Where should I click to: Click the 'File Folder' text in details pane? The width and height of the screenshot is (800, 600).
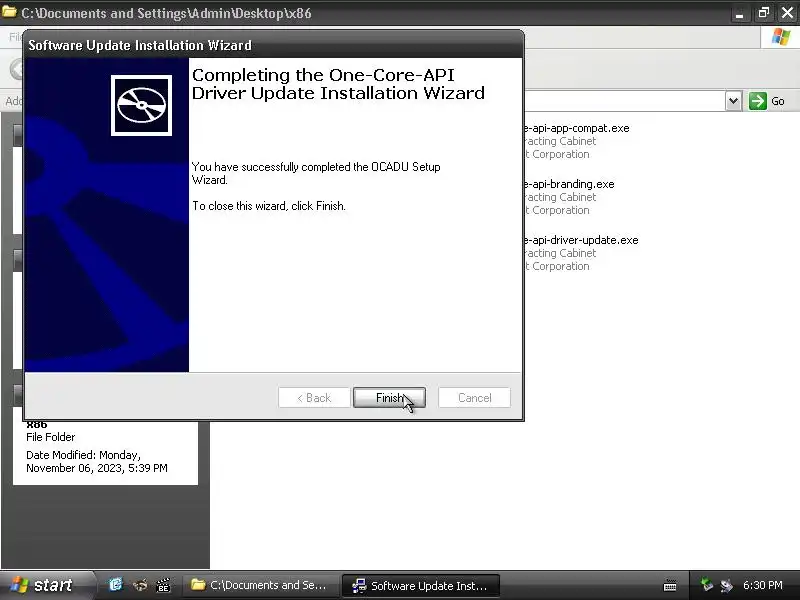pyautogui.click(x=51, y=437)
